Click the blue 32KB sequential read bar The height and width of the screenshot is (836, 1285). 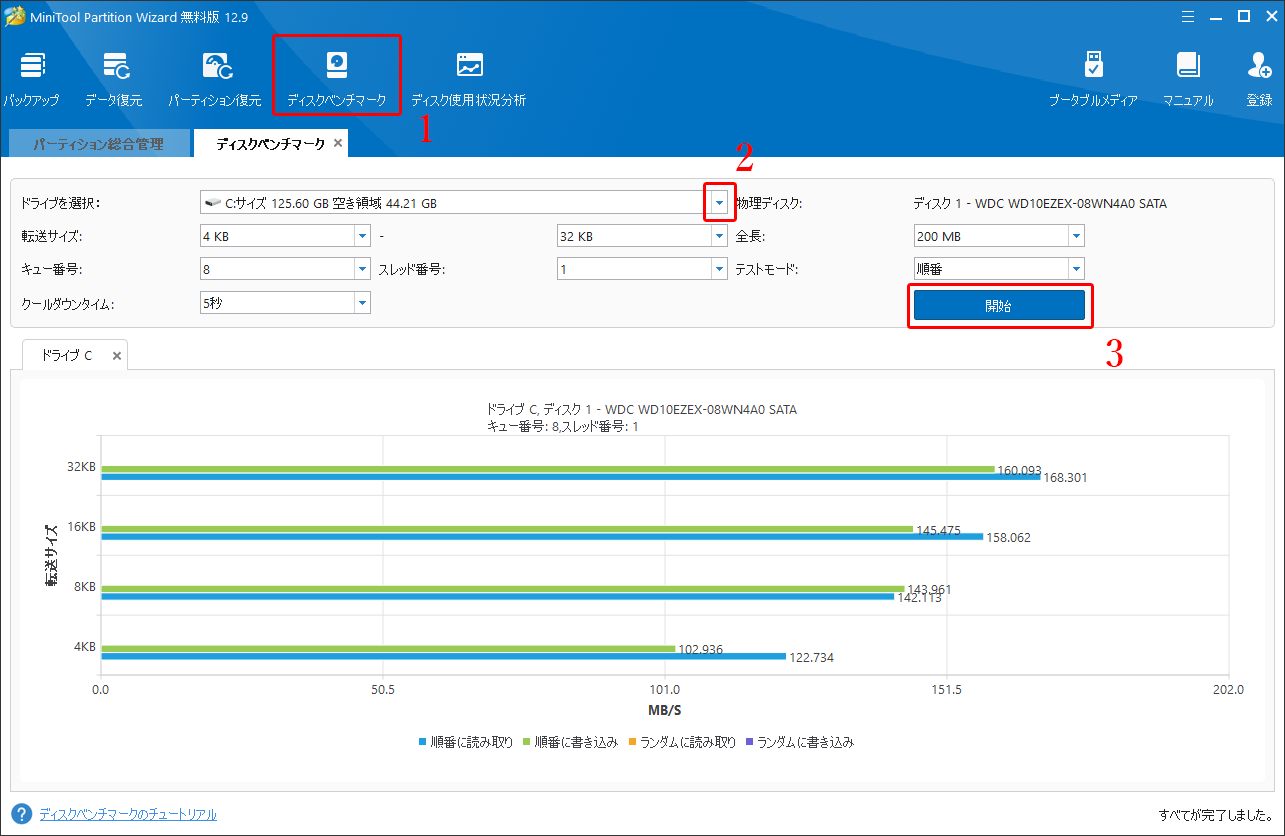571,477
